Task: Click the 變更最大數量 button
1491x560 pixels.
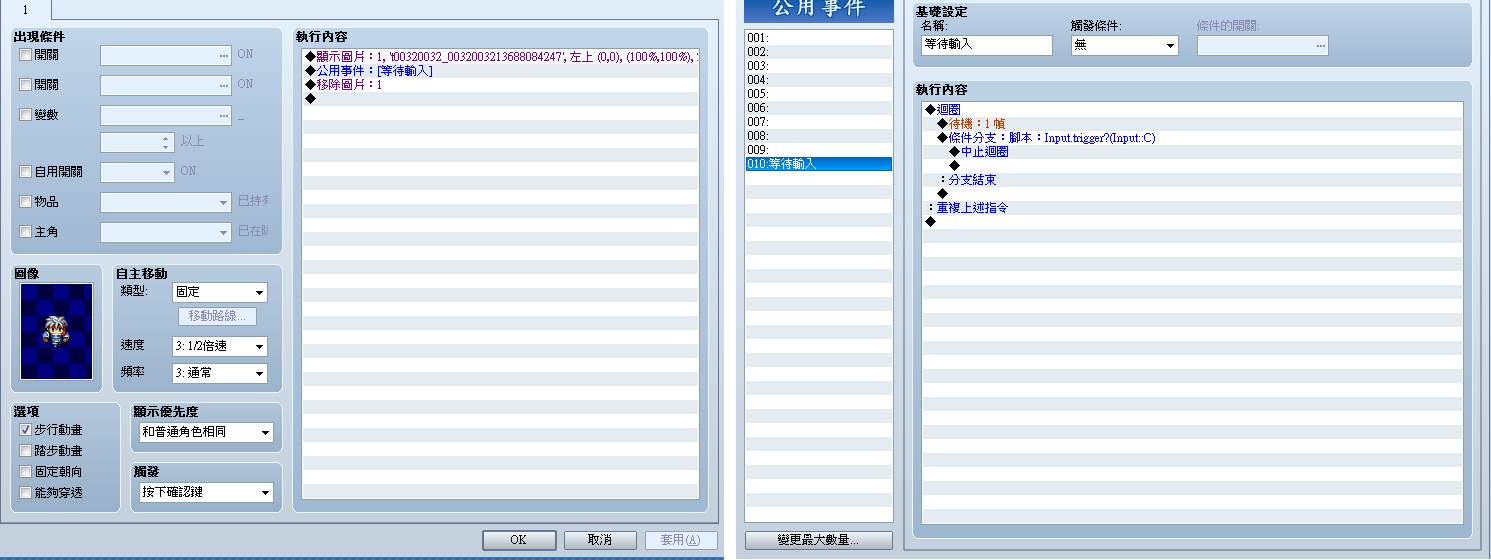Action: tap(819, 540)
